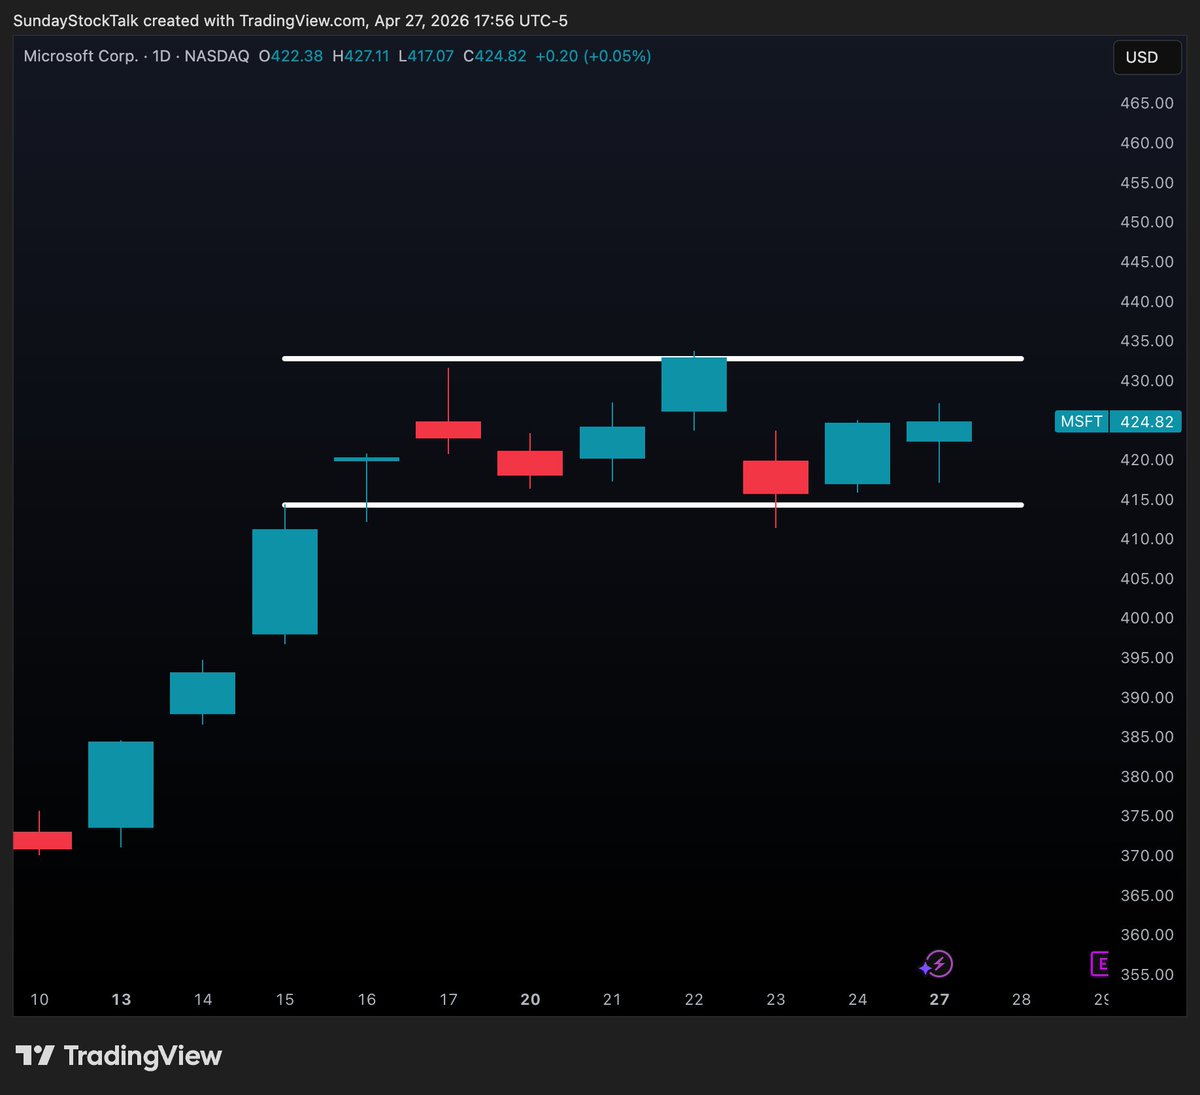Click the April 10 red candle
This screenshot has width=1200, height=1095.
(x=42, y=840)
